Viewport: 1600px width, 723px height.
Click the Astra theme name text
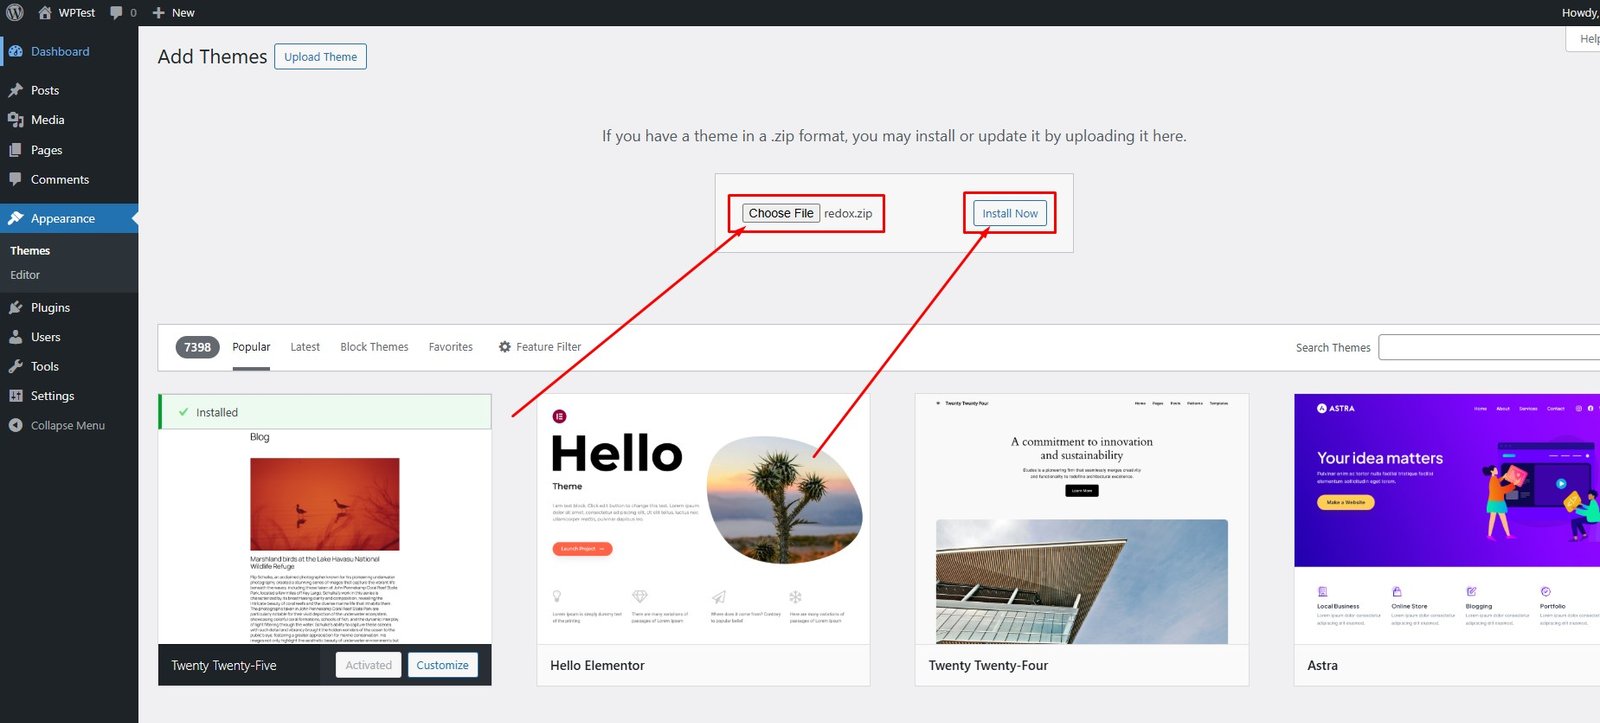click(x=1322, y=665)
